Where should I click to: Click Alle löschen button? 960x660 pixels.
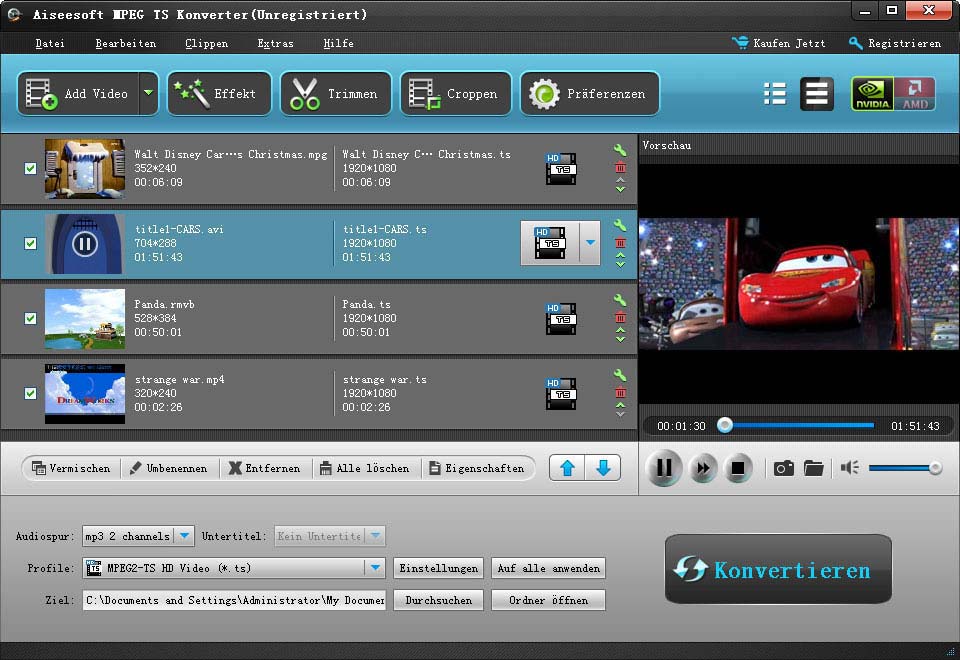click(x=365, y=468)
